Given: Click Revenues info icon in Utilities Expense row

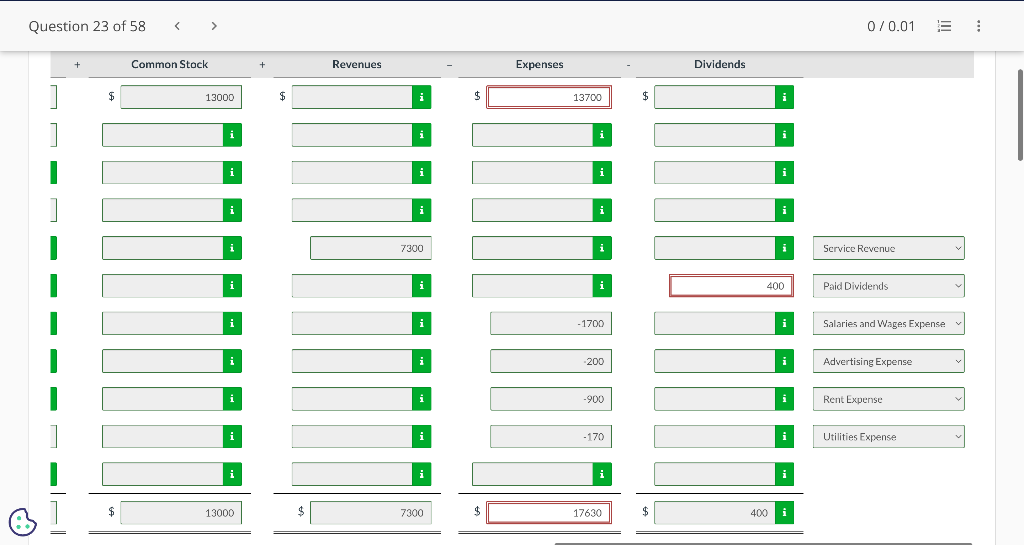Looking at the screenshot, I should (x=421, y=437).
